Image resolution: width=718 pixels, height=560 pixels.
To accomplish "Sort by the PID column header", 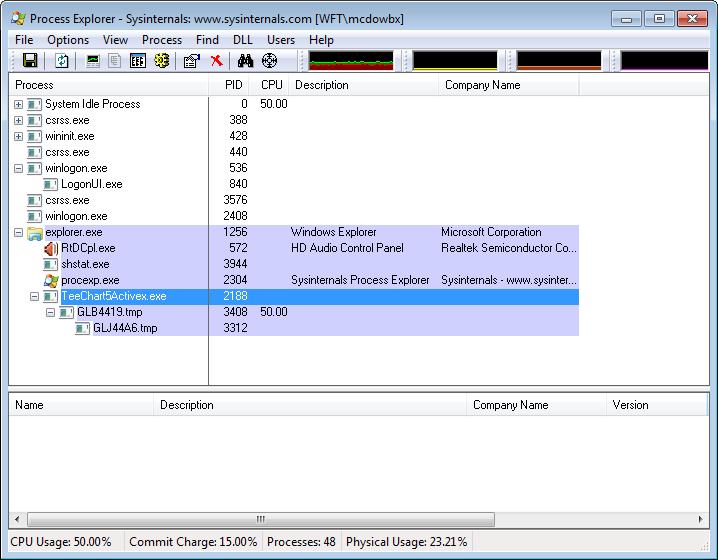I will (229, 85).
